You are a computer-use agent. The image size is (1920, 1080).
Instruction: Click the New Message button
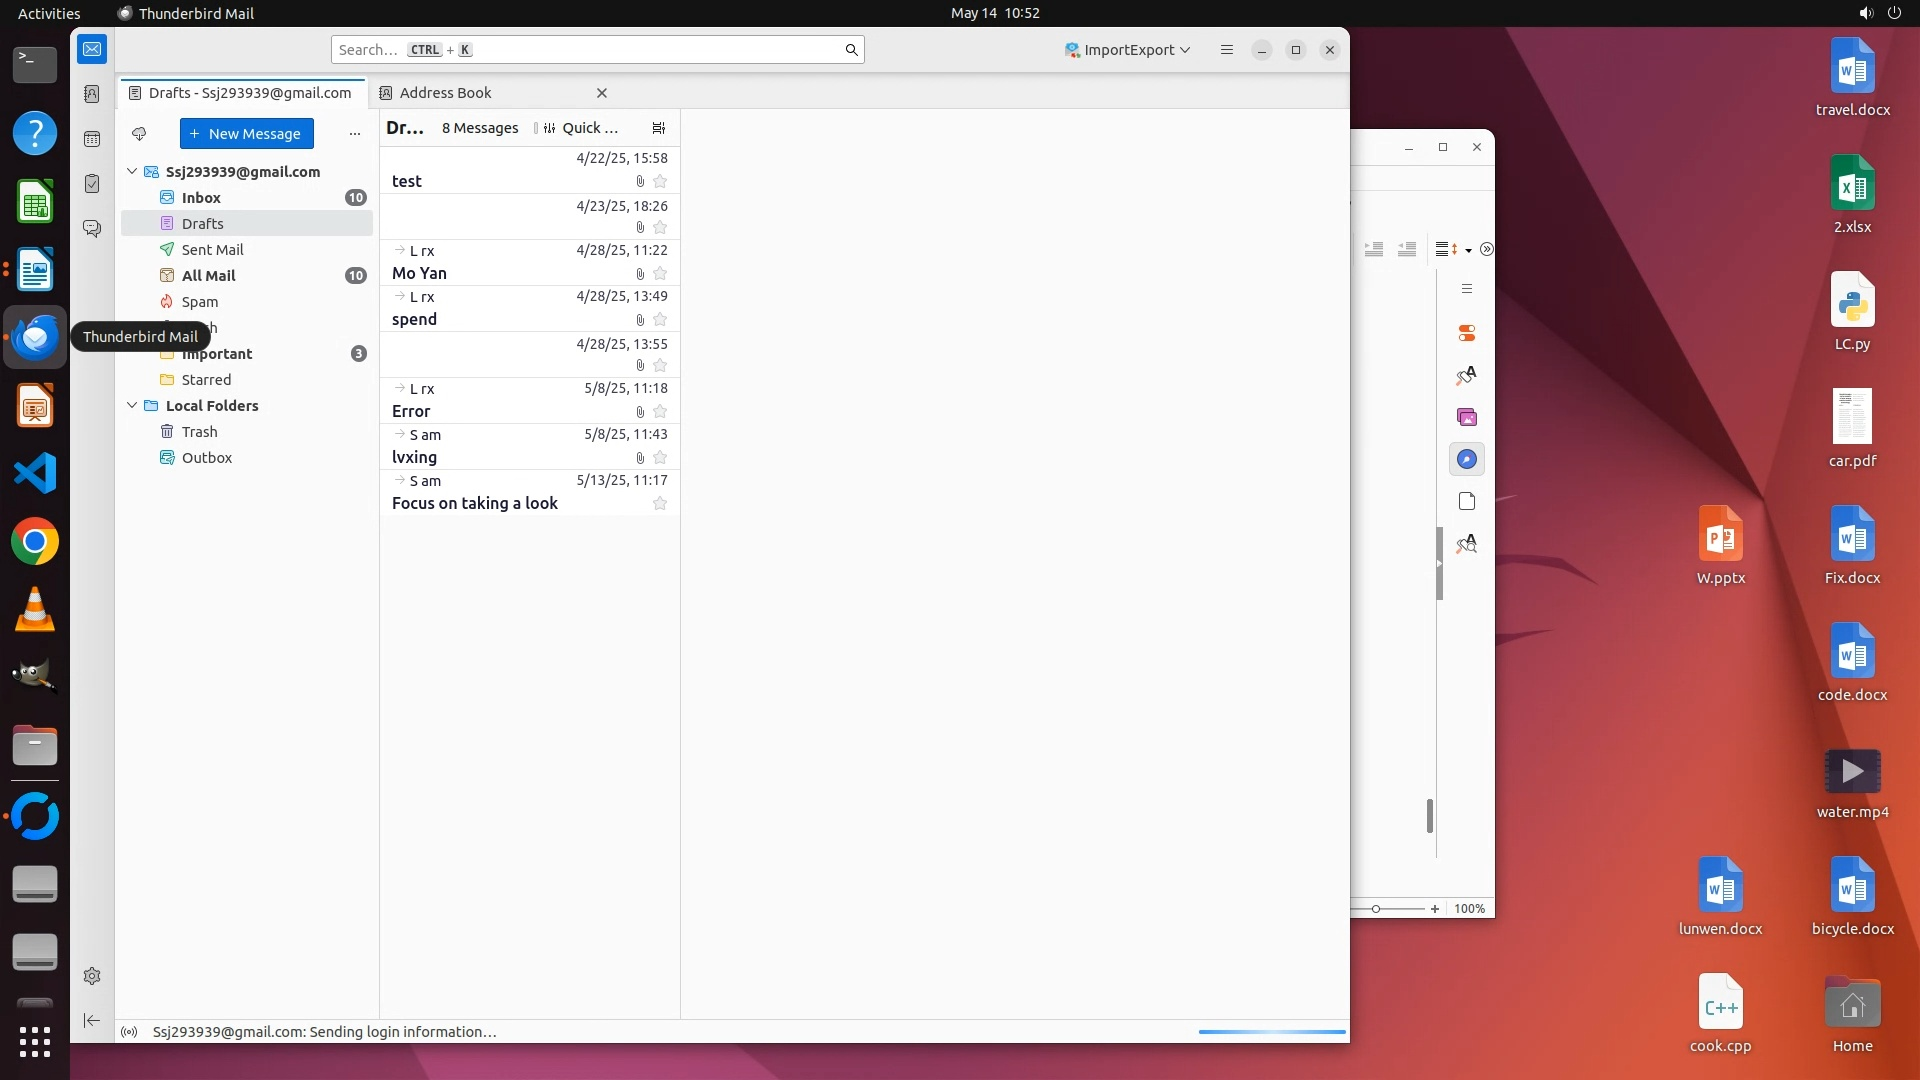(x=247, y=134)
